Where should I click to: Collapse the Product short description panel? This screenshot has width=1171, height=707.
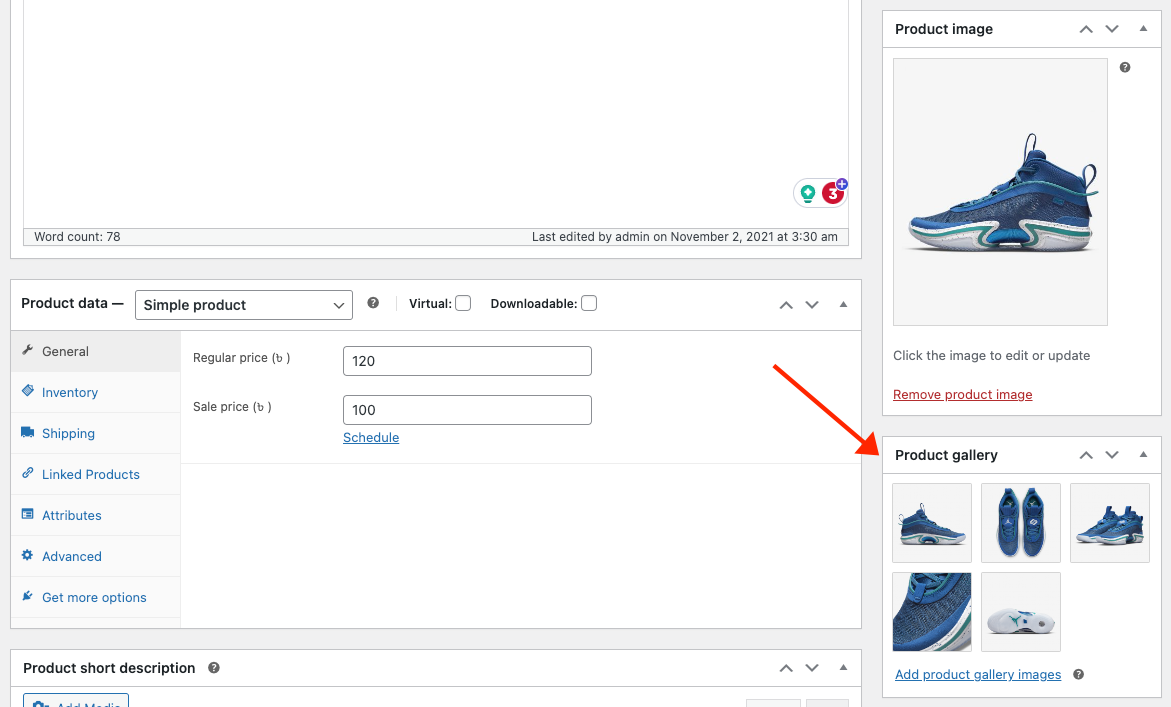[x=843, y=668]
